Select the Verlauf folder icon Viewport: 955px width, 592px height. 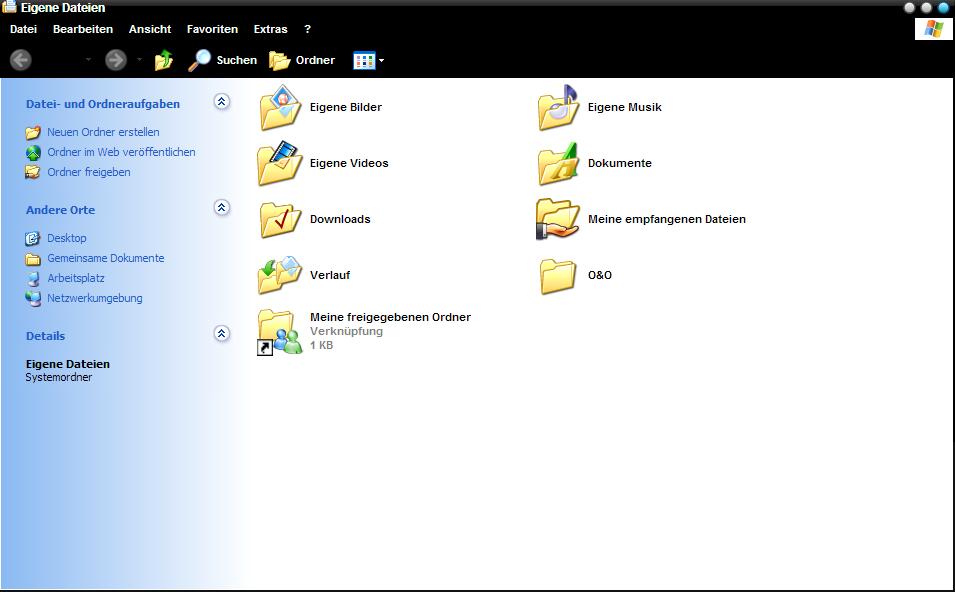(280, 275)
